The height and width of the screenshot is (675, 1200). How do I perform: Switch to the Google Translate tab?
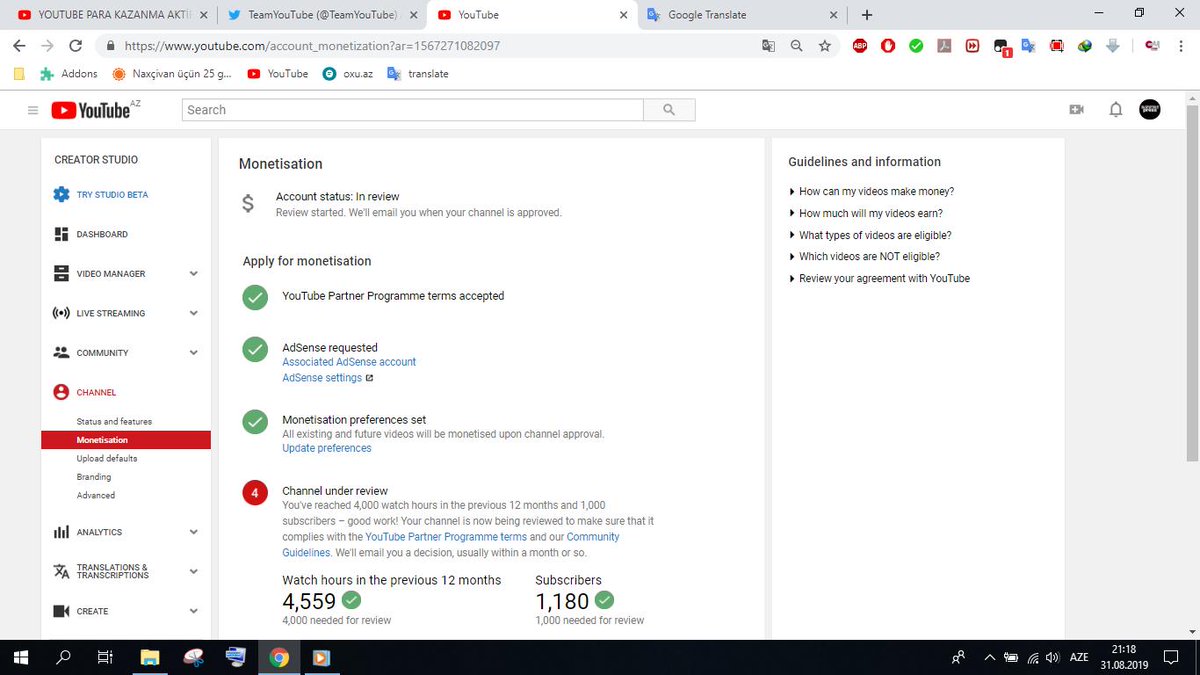coord(740,15)
